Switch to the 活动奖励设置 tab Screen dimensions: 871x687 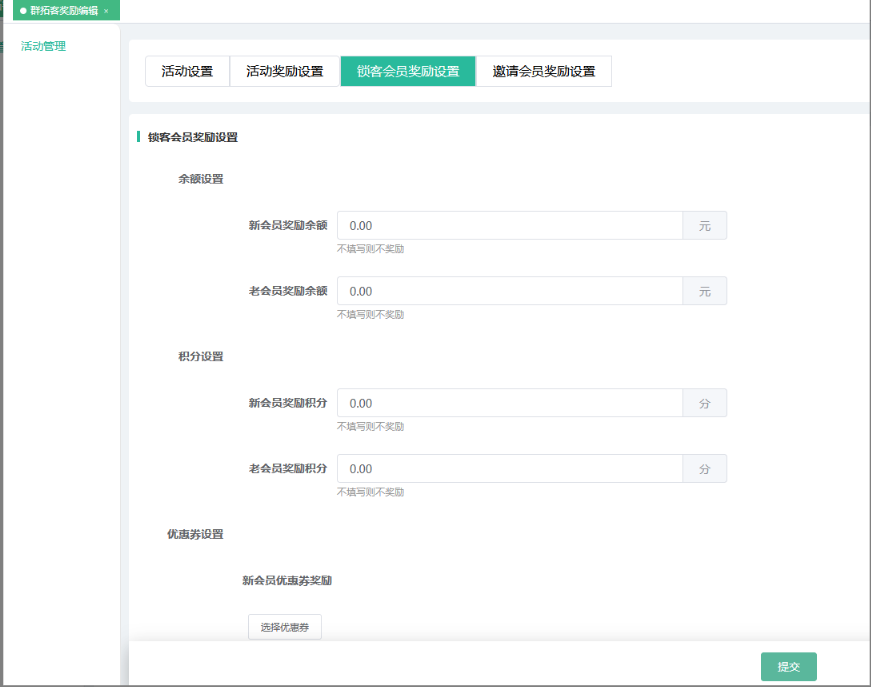coord(284,72)
